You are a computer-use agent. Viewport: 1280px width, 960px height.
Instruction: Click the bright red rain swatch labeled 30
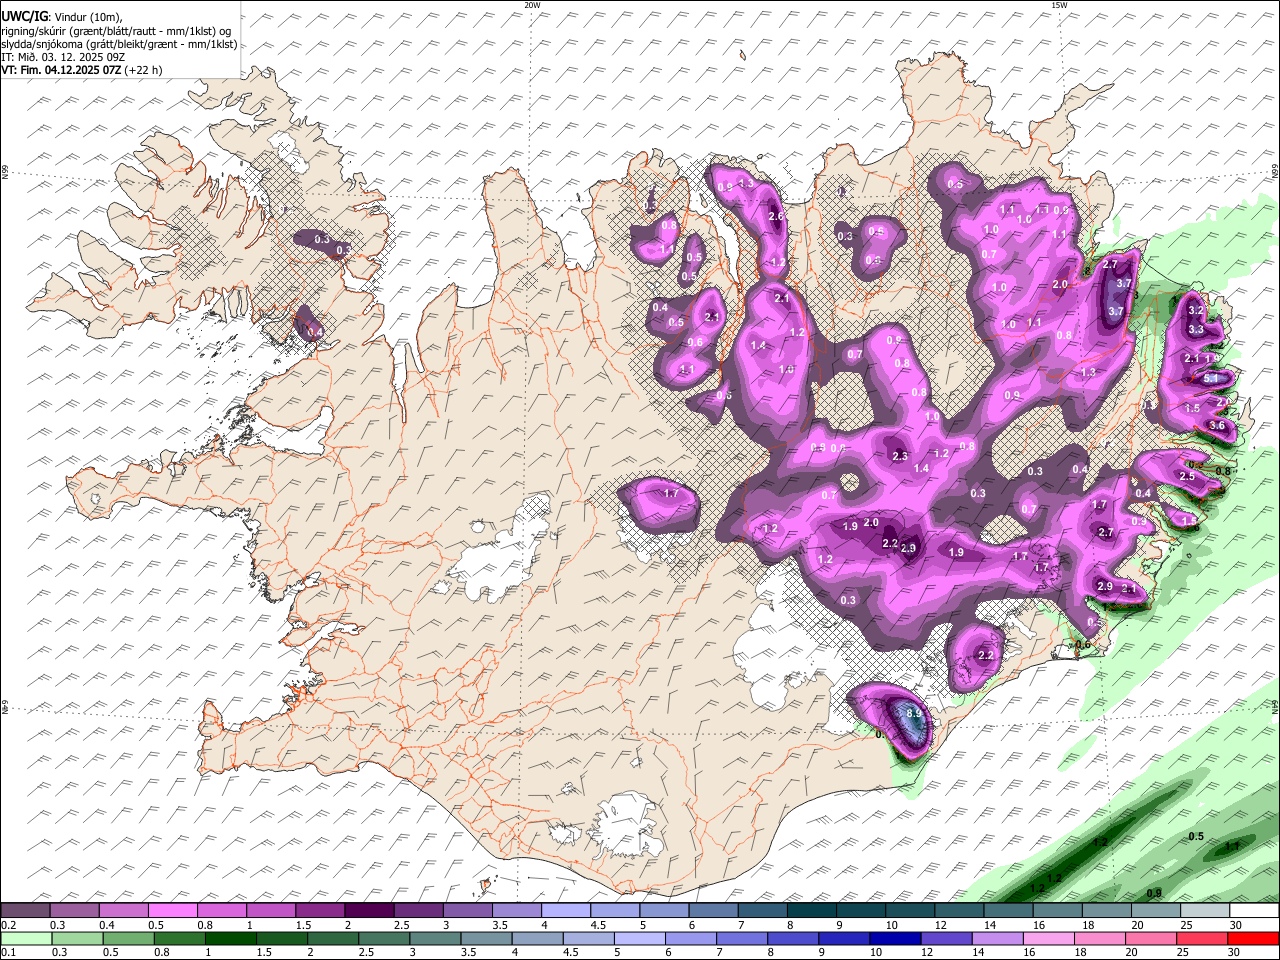(1254, 939)
